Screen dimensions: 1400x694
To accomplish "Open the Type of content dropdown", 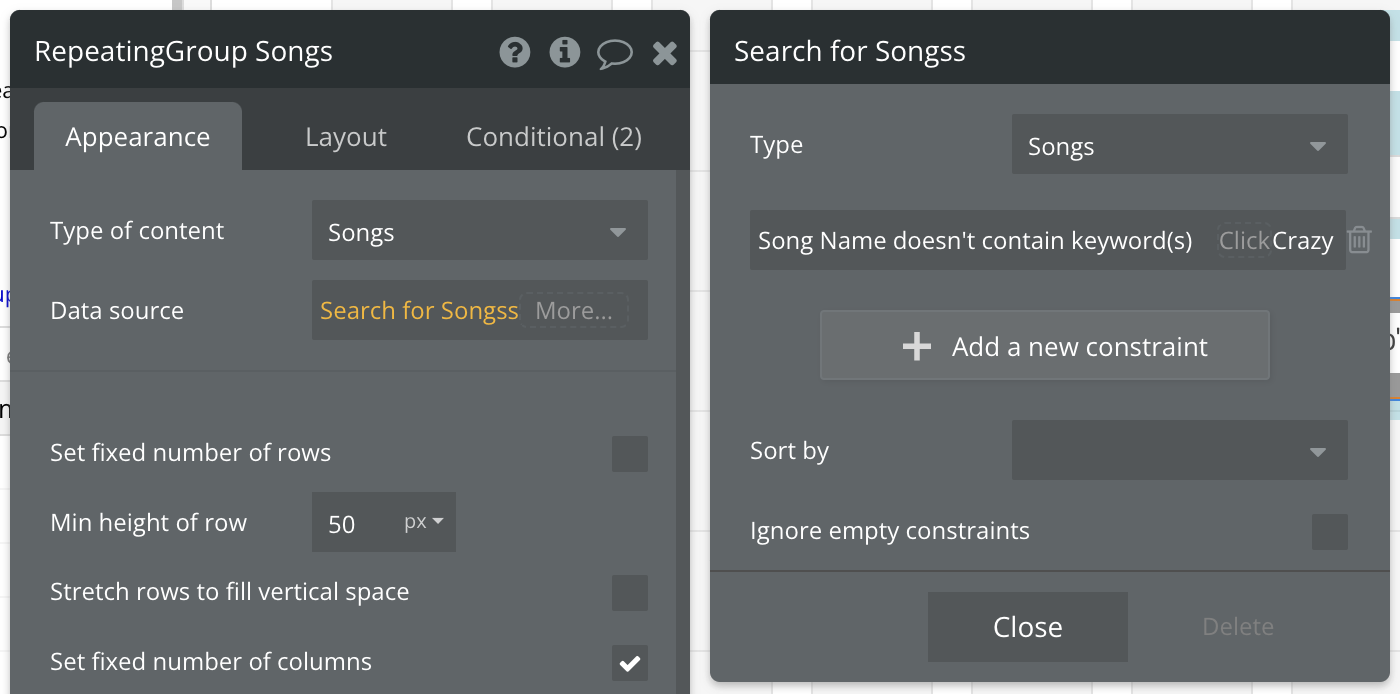I will coord(479,231).
